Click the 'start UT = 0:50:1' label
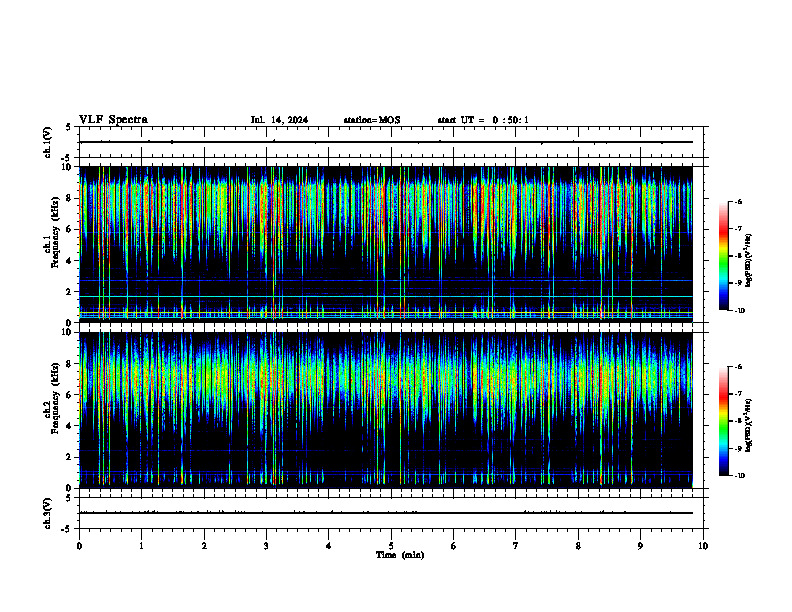This screenshot has height=612, width=792. tap(483, 120)
